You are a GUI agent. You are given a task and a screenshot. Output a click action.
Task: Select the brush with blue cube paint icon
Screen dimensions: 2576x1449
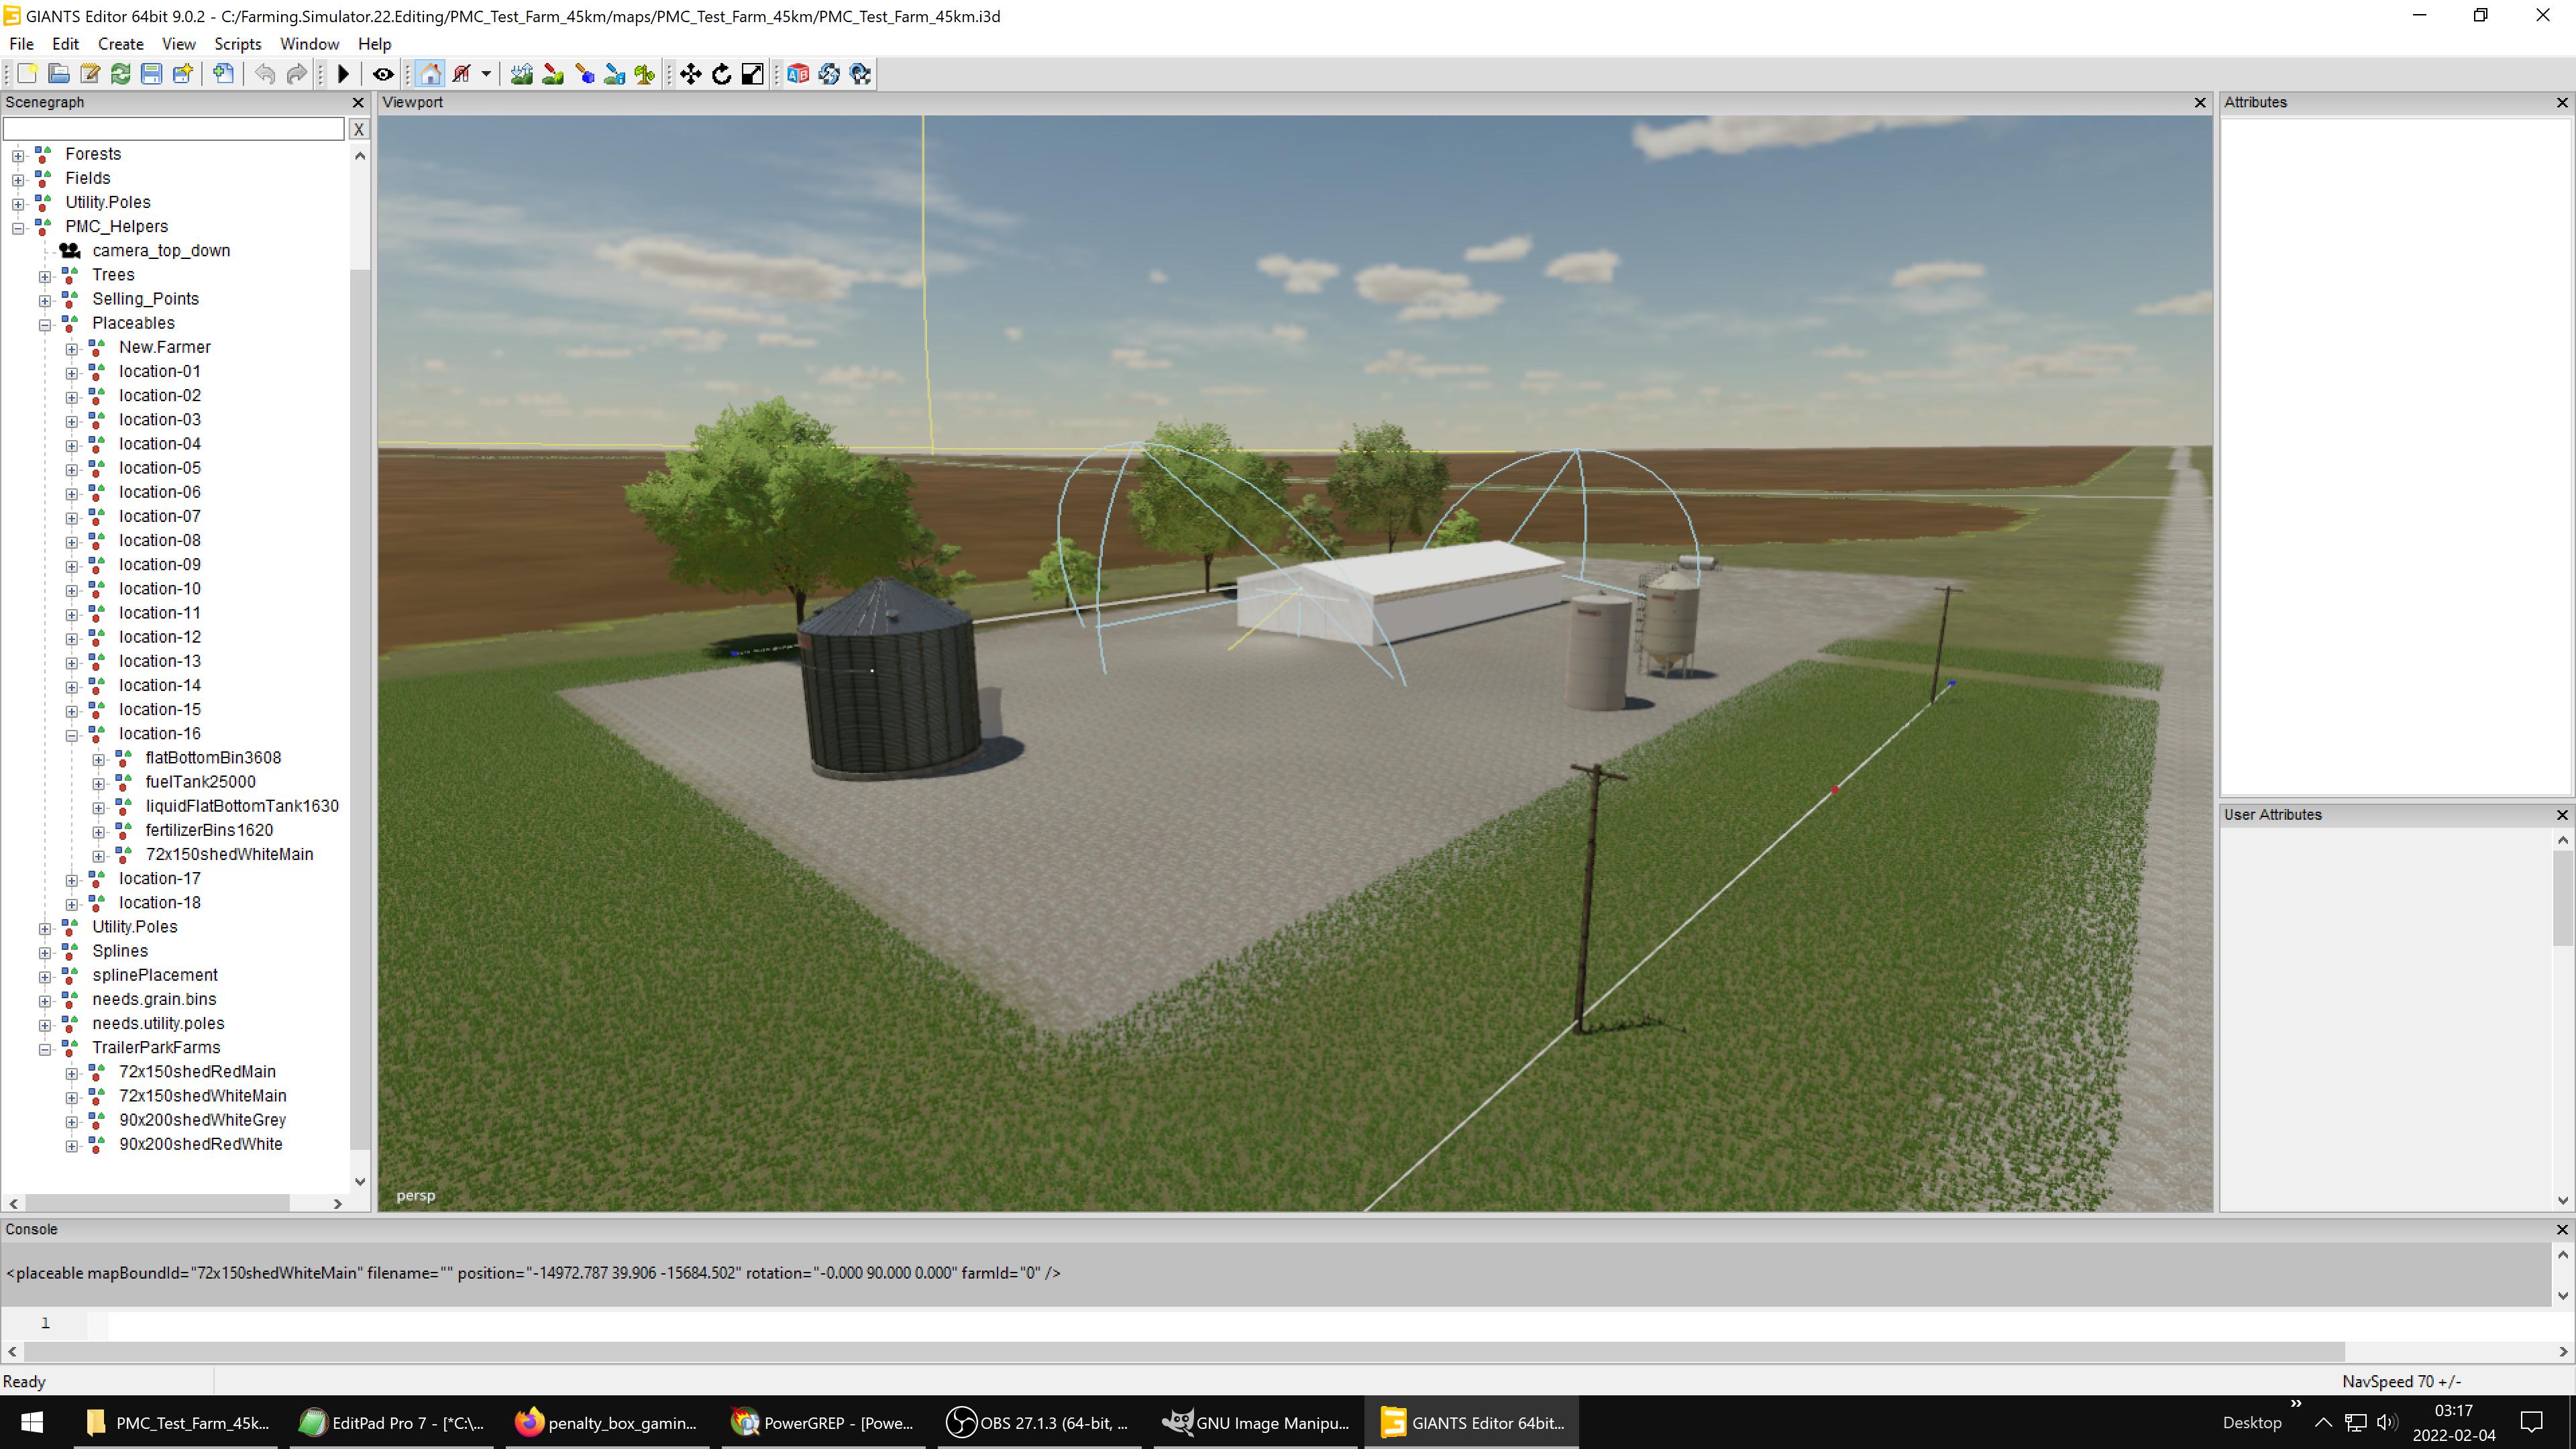(x=584, y=74)
